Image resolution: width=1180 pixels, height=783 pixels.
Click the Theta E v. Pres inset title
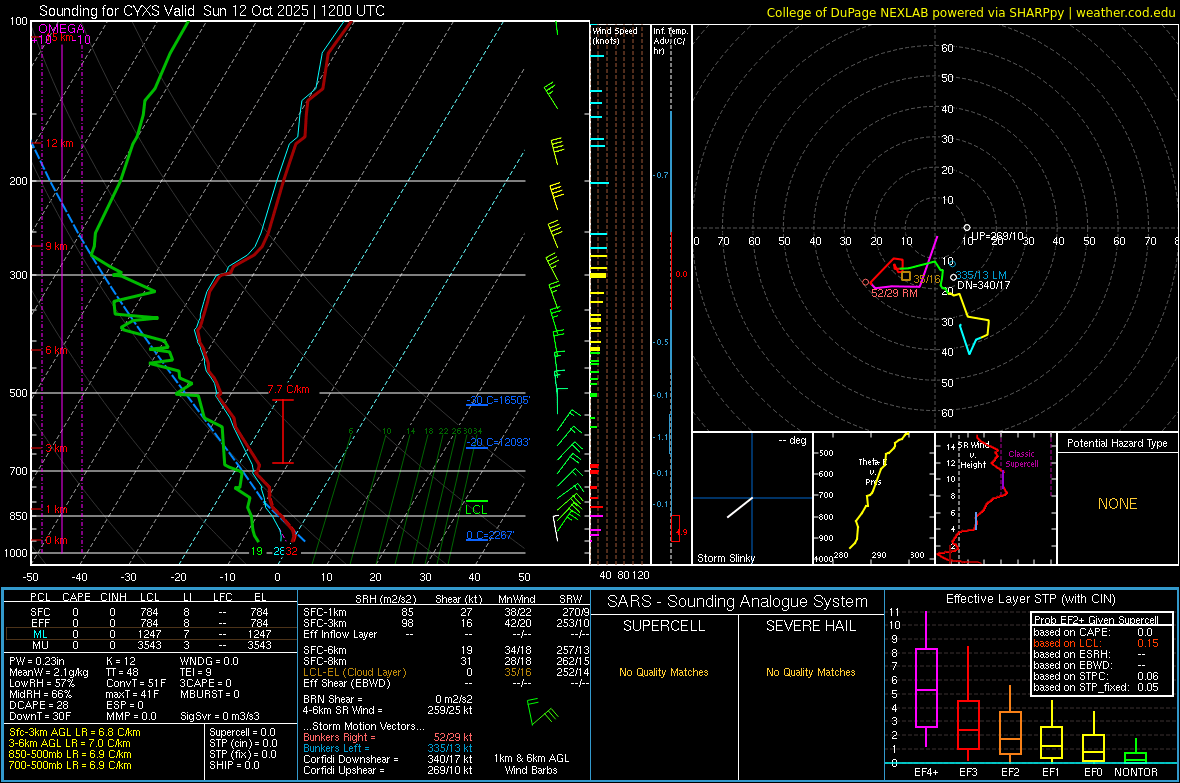[x=872, y=471]
